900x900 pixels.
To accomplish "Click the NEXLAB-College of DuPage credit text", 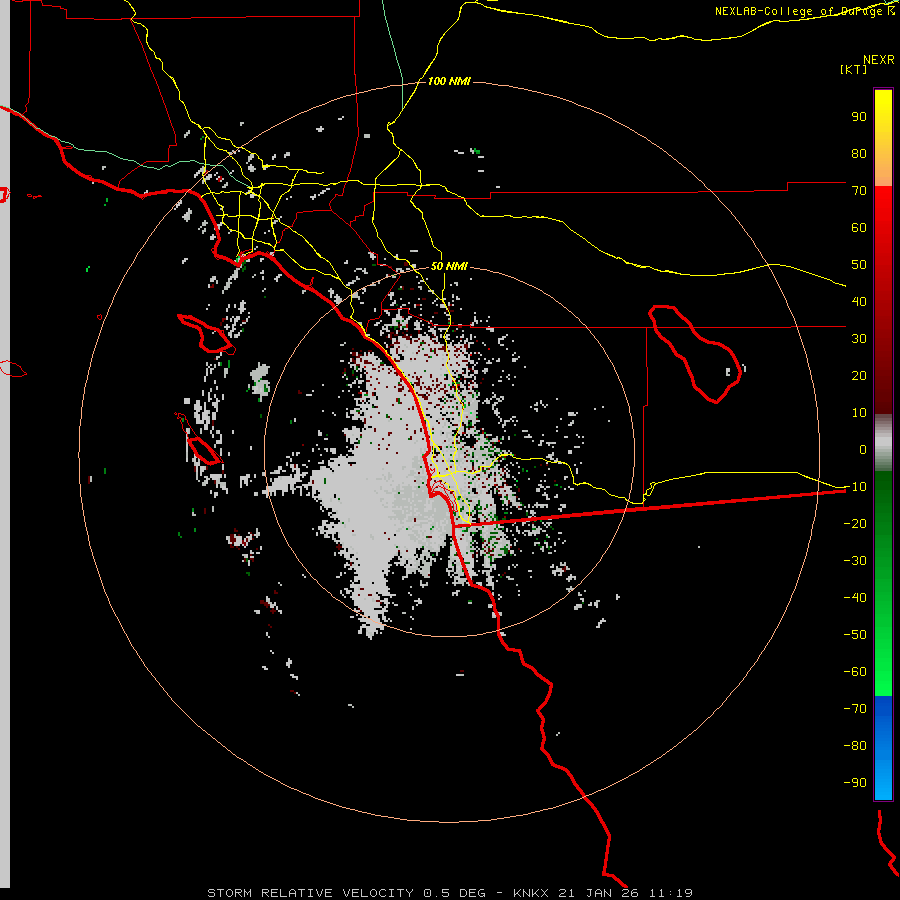I will [x=804, y=11].
